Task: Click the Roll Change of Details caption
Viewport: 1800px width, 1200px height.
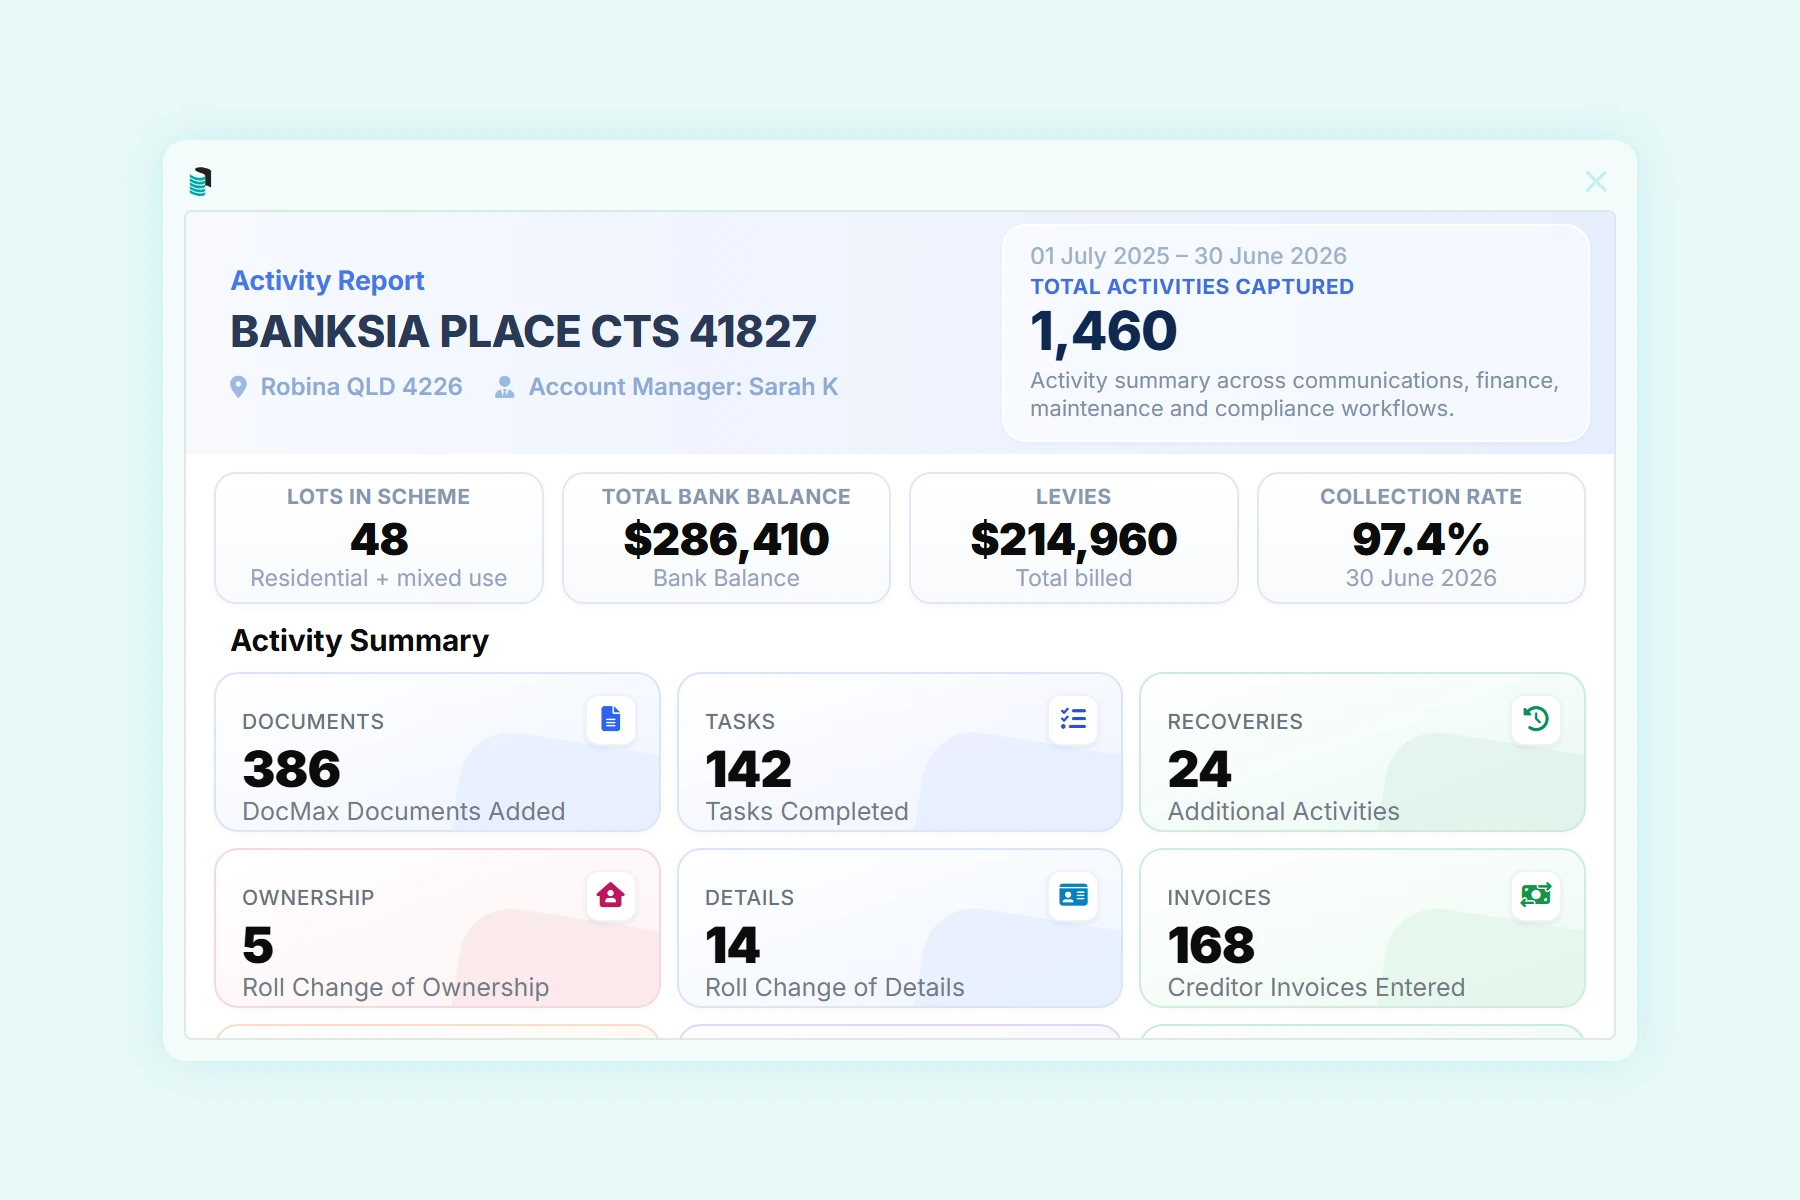Action: pyautogui.click(x=835, y=988)
